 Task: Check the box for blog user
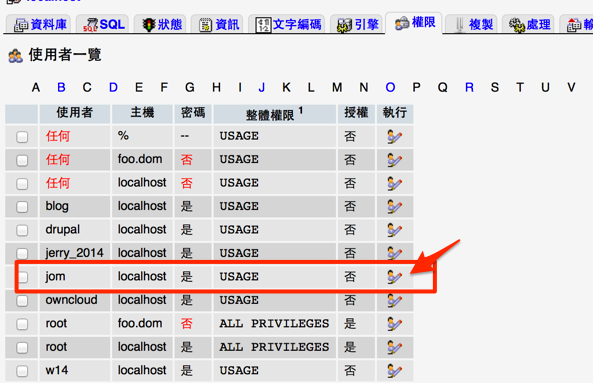tap(22, 207)
